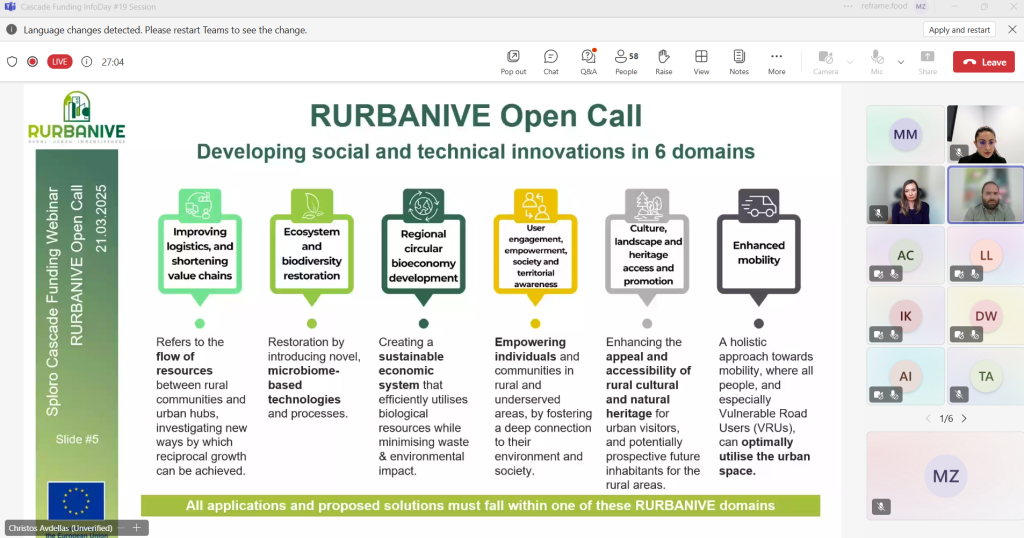This screenshot has height=538, width=1024.
Task: Select the MZ participant tile
Action: [x=944, y=476]
